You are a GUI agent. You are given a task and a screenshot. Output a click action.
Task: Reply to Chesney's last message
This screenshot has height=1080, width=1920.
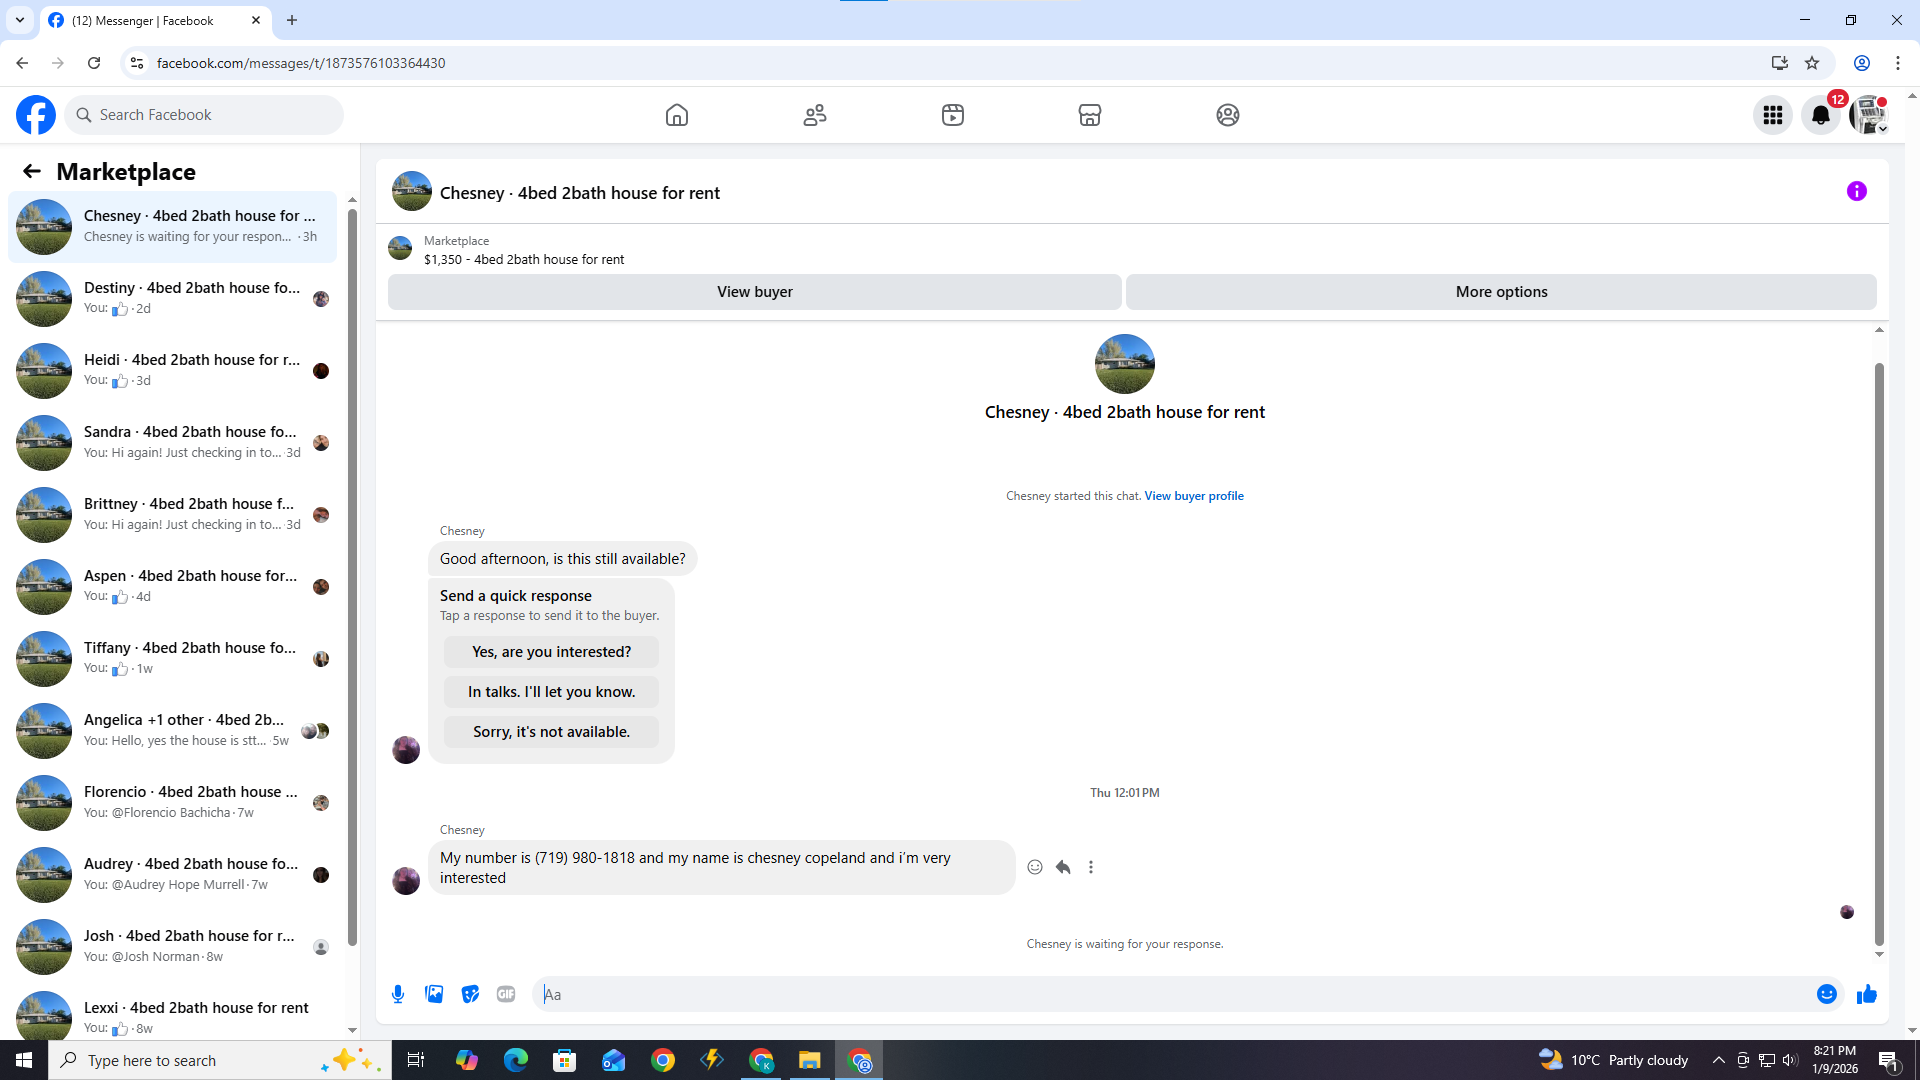pyautogui.click(x=1063, y=867)
